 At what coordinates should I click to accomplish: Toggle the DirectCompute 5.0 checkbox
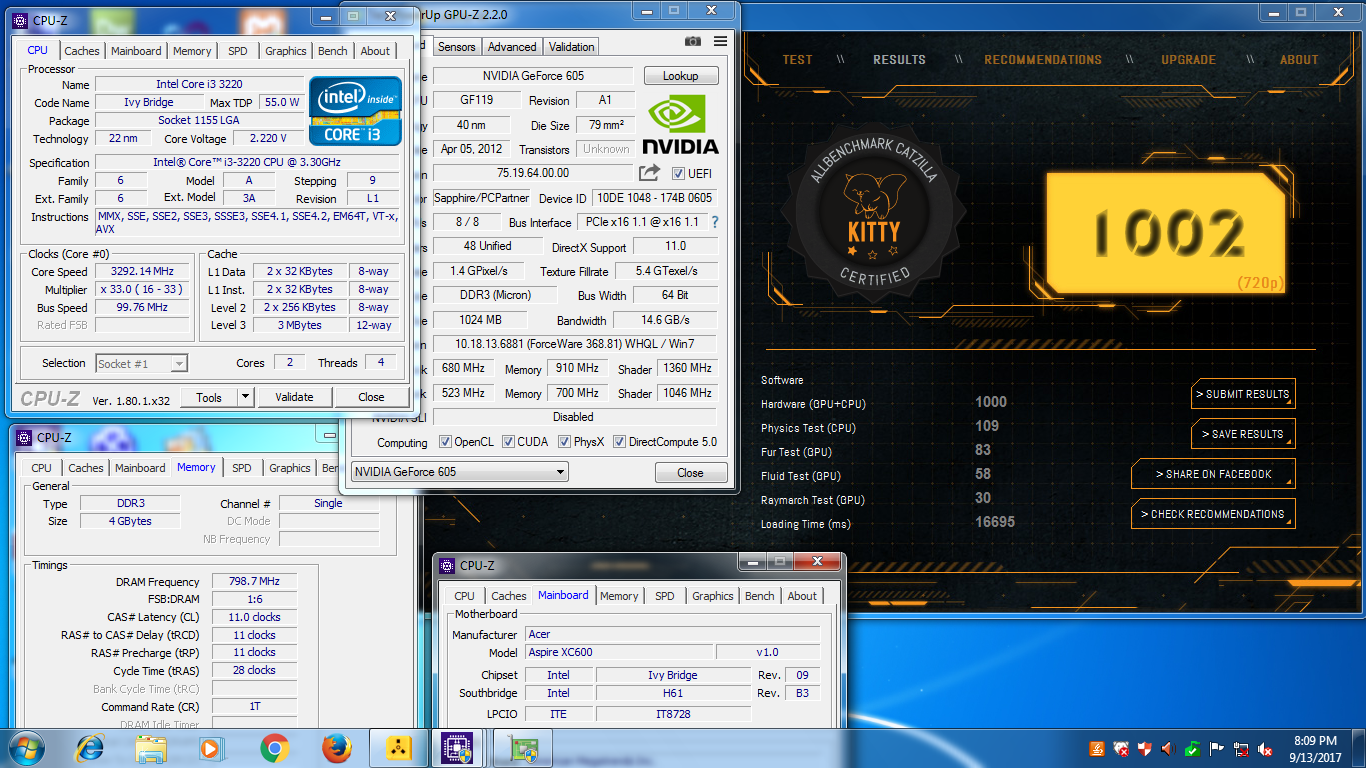click(x=620, y=442)
